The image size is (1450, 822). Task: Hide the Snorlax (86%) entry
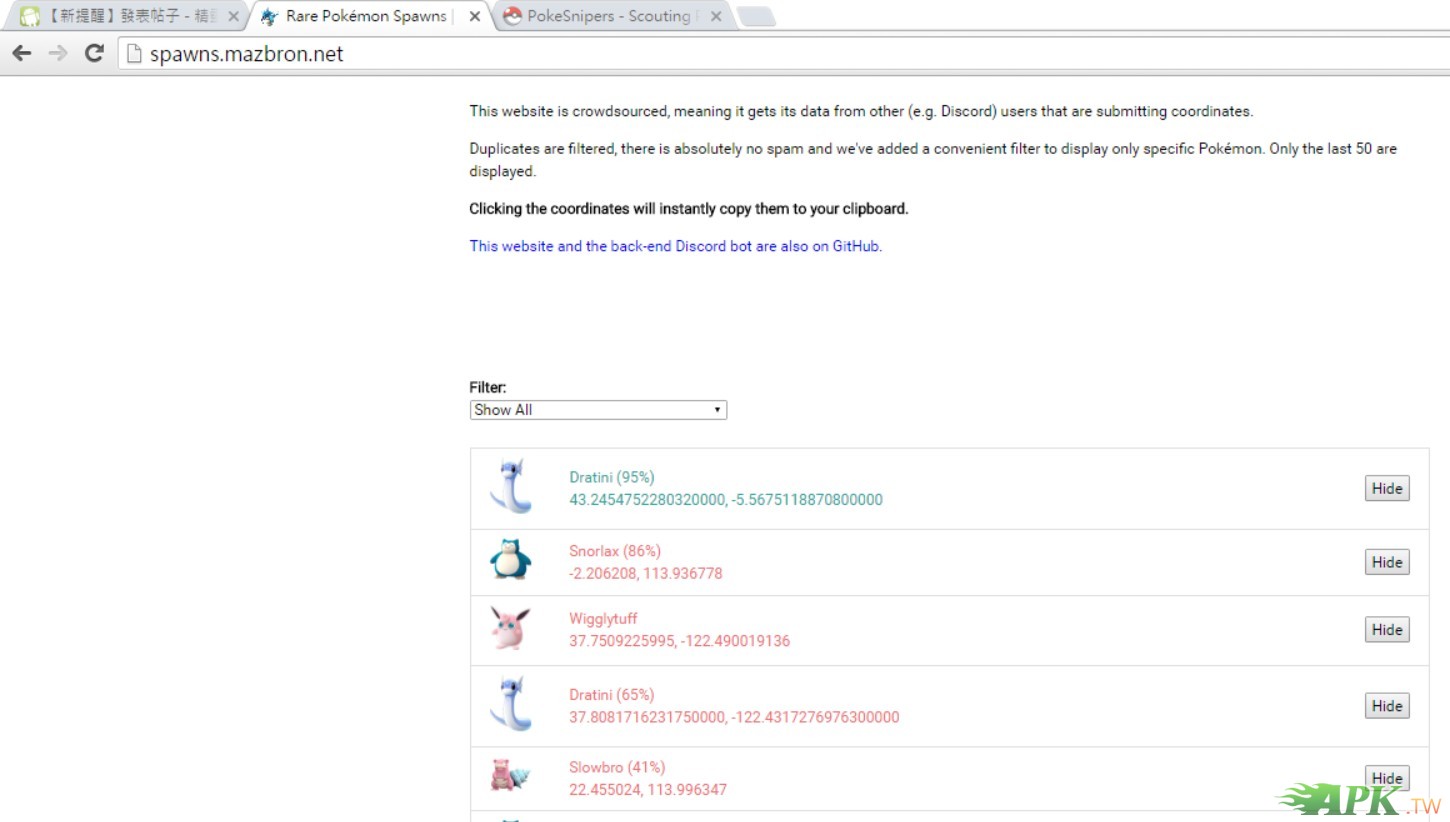1387,562
